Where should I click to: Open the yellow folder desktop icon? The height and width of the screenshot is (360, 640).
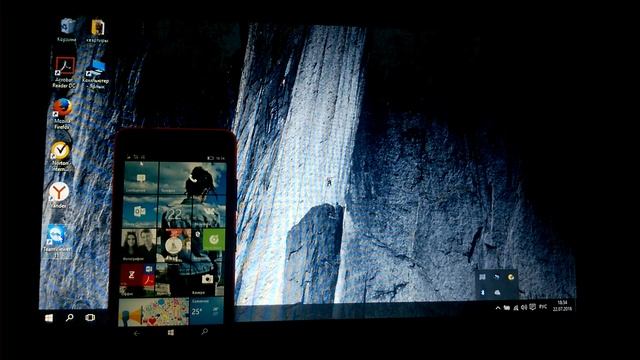[97, 31]
